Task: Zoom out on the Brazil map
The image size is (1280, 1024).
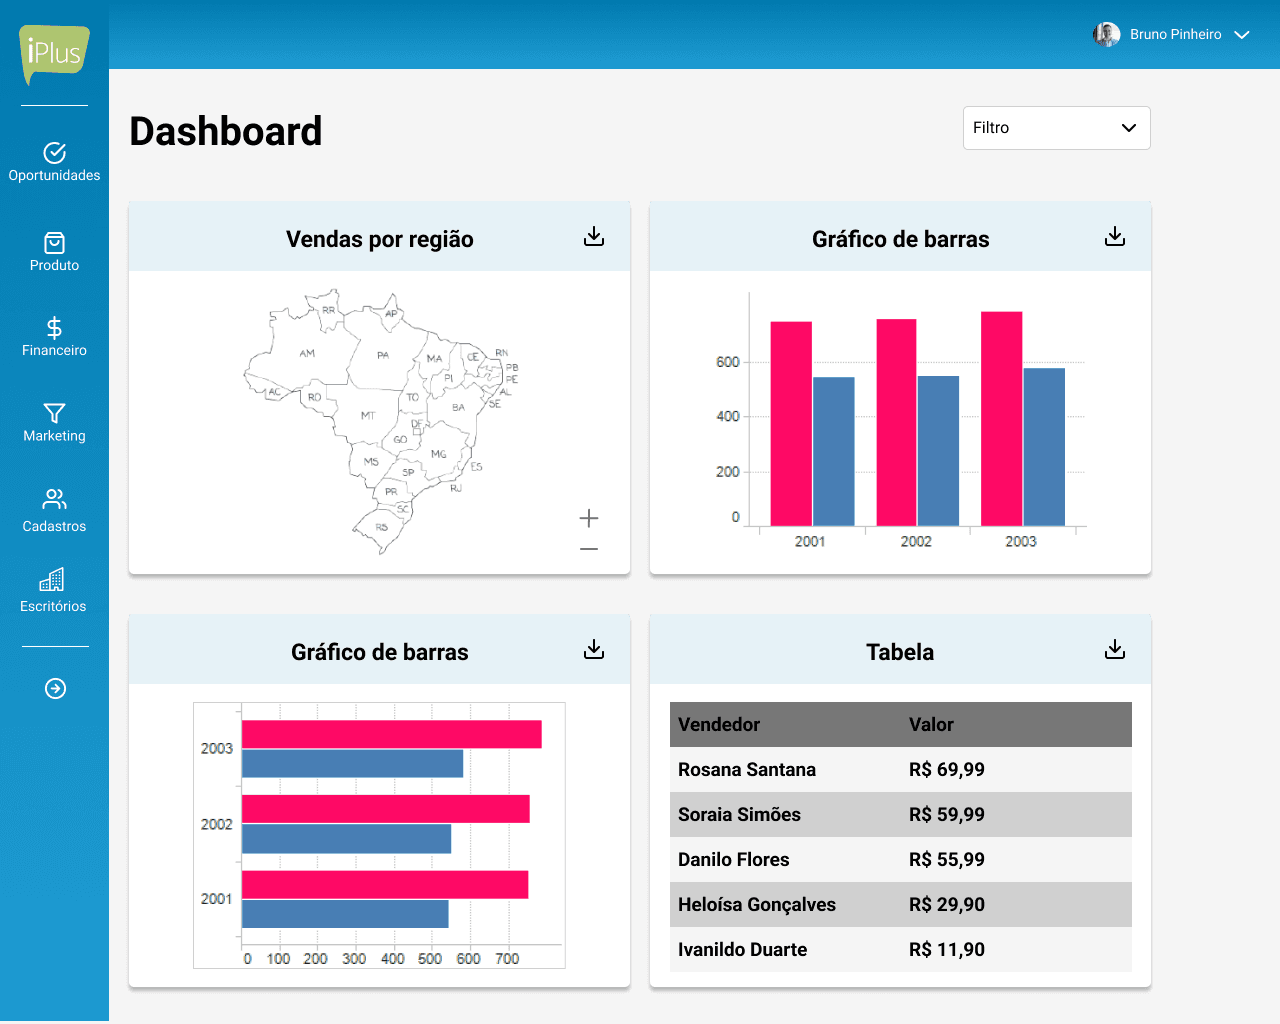Action: (589, 549)
